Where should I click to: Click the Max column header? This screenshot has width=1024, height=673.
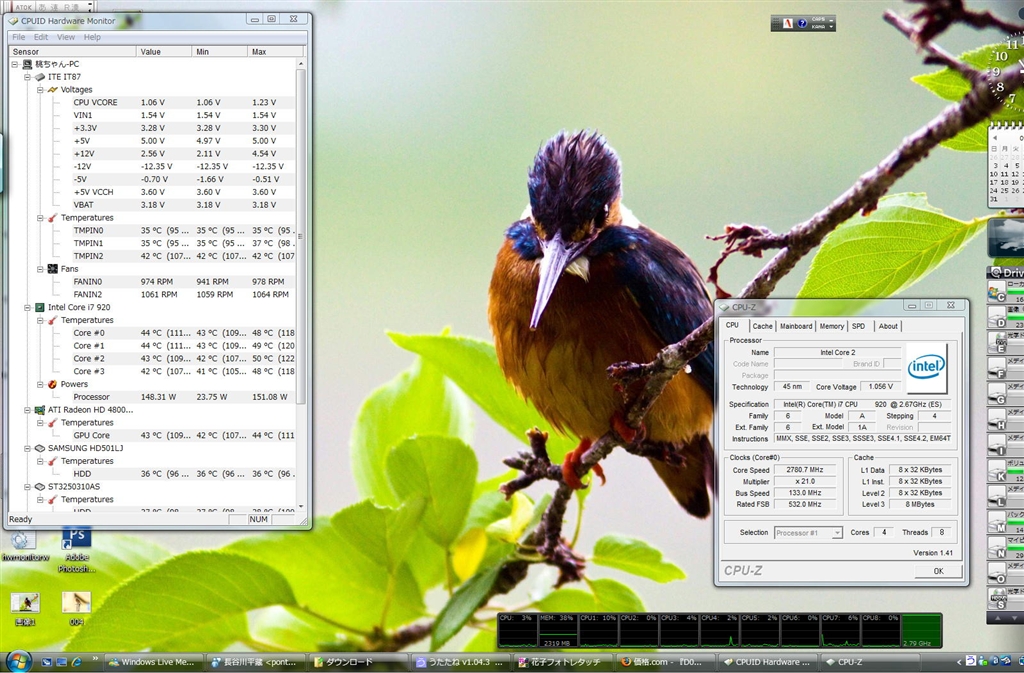click(277, 52)
